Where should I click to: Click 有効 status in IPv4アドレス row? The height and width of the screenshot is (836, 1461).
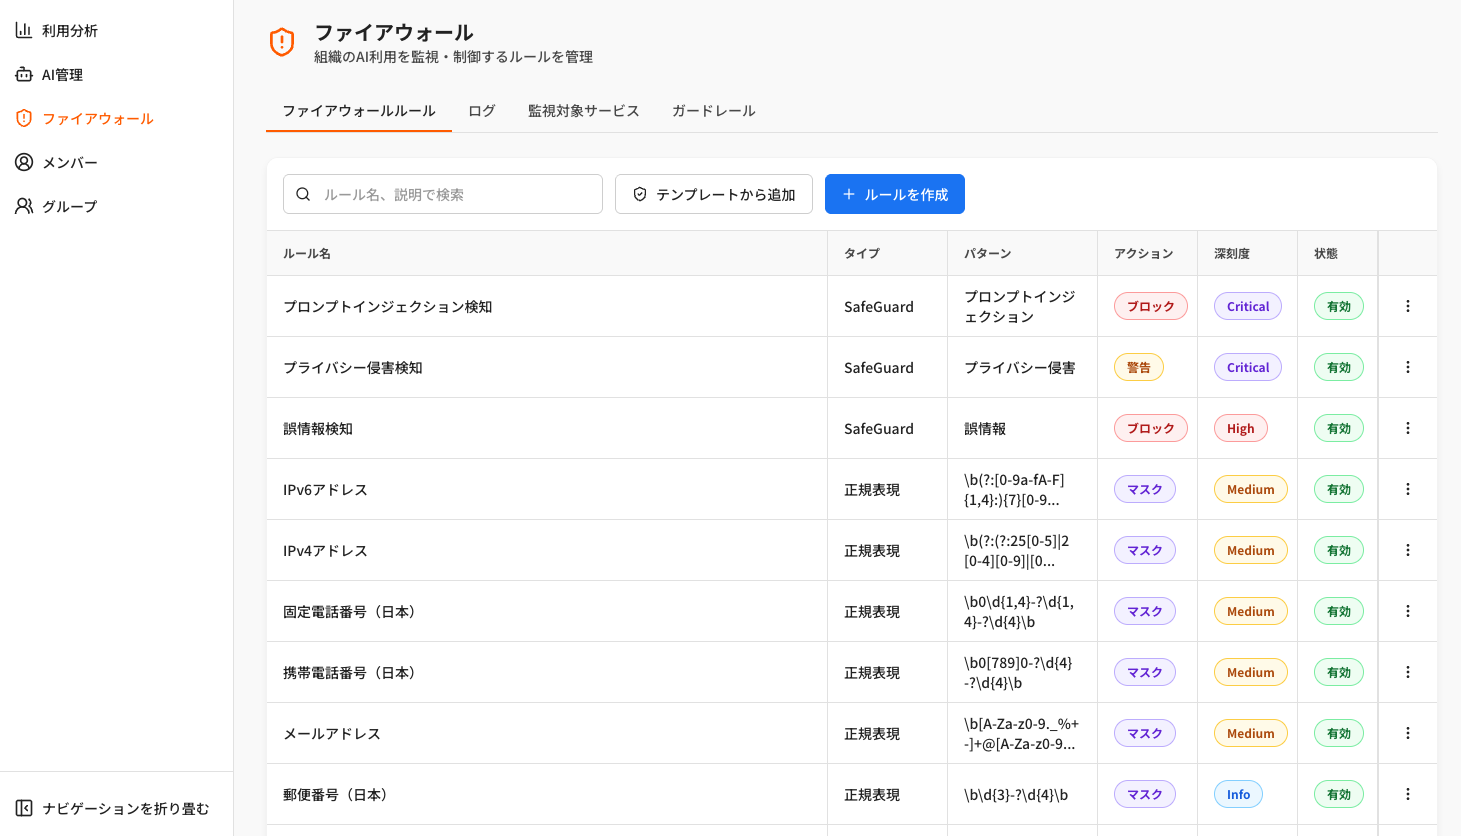[x=1339, y=551]
